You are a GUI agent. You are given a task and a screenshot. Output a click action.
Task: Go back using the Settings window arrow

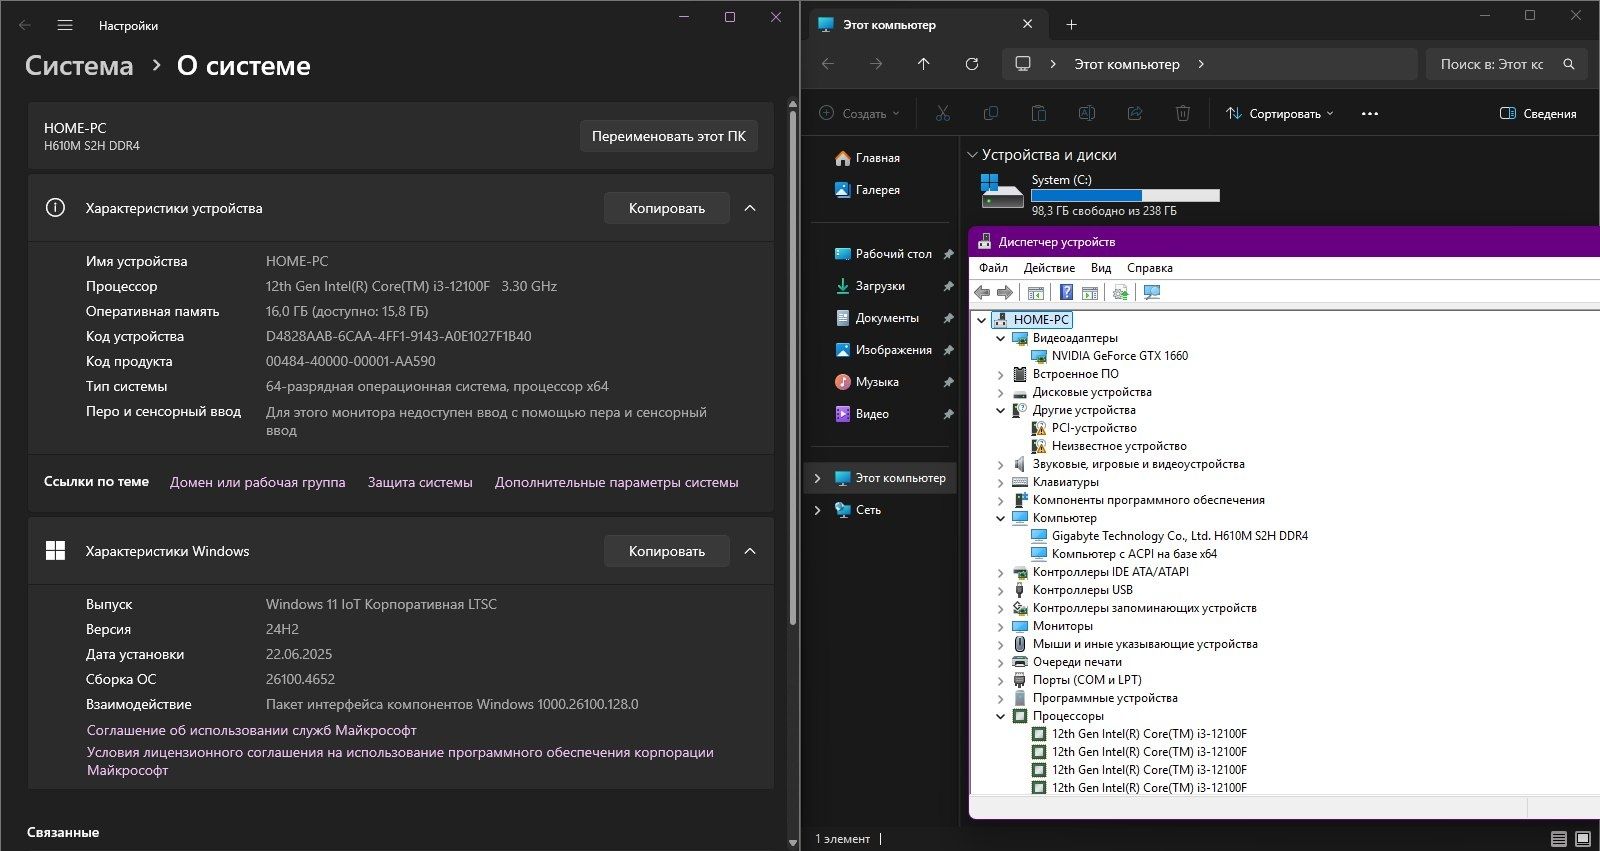(x=25, y=25)
